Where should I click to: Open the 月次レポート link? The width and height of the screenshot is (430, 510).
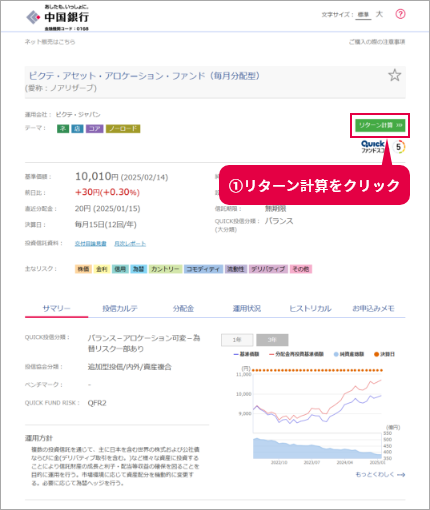click(130, 244)
